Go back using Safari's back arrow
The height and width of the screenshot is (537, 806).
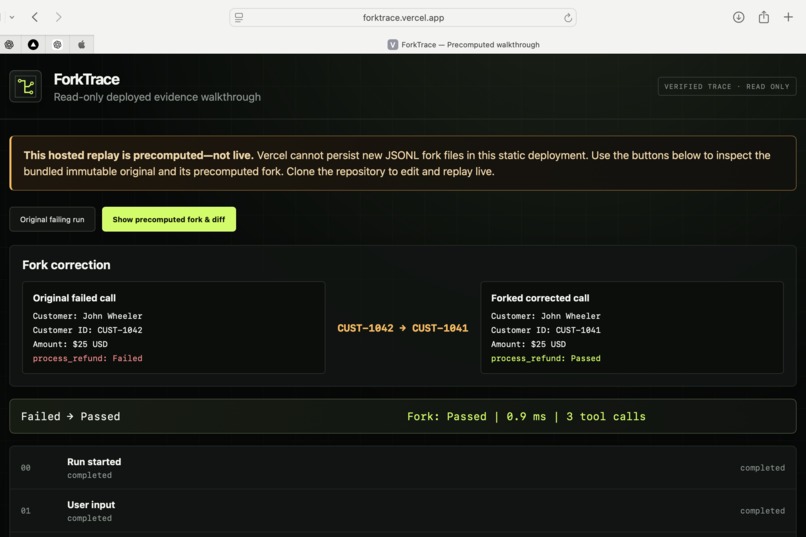click(x=35, y=17)
